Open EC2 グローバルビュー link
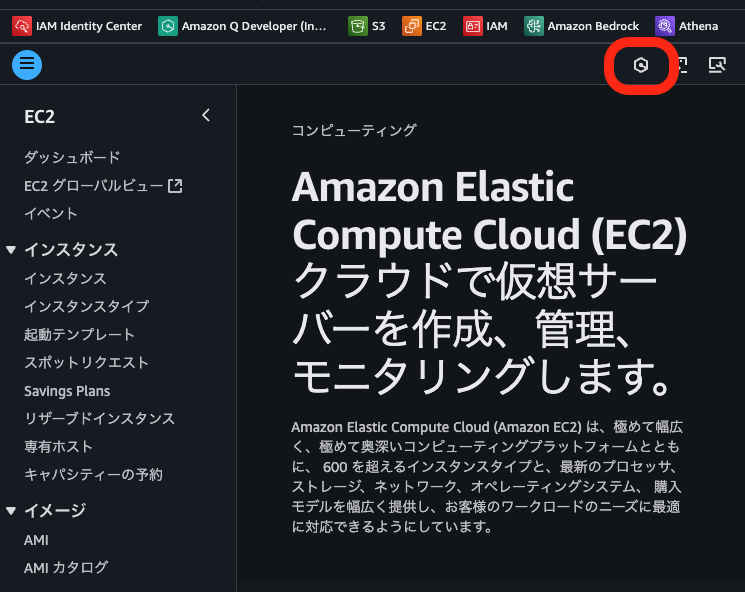745x592 pixels. tap(94, 186)
